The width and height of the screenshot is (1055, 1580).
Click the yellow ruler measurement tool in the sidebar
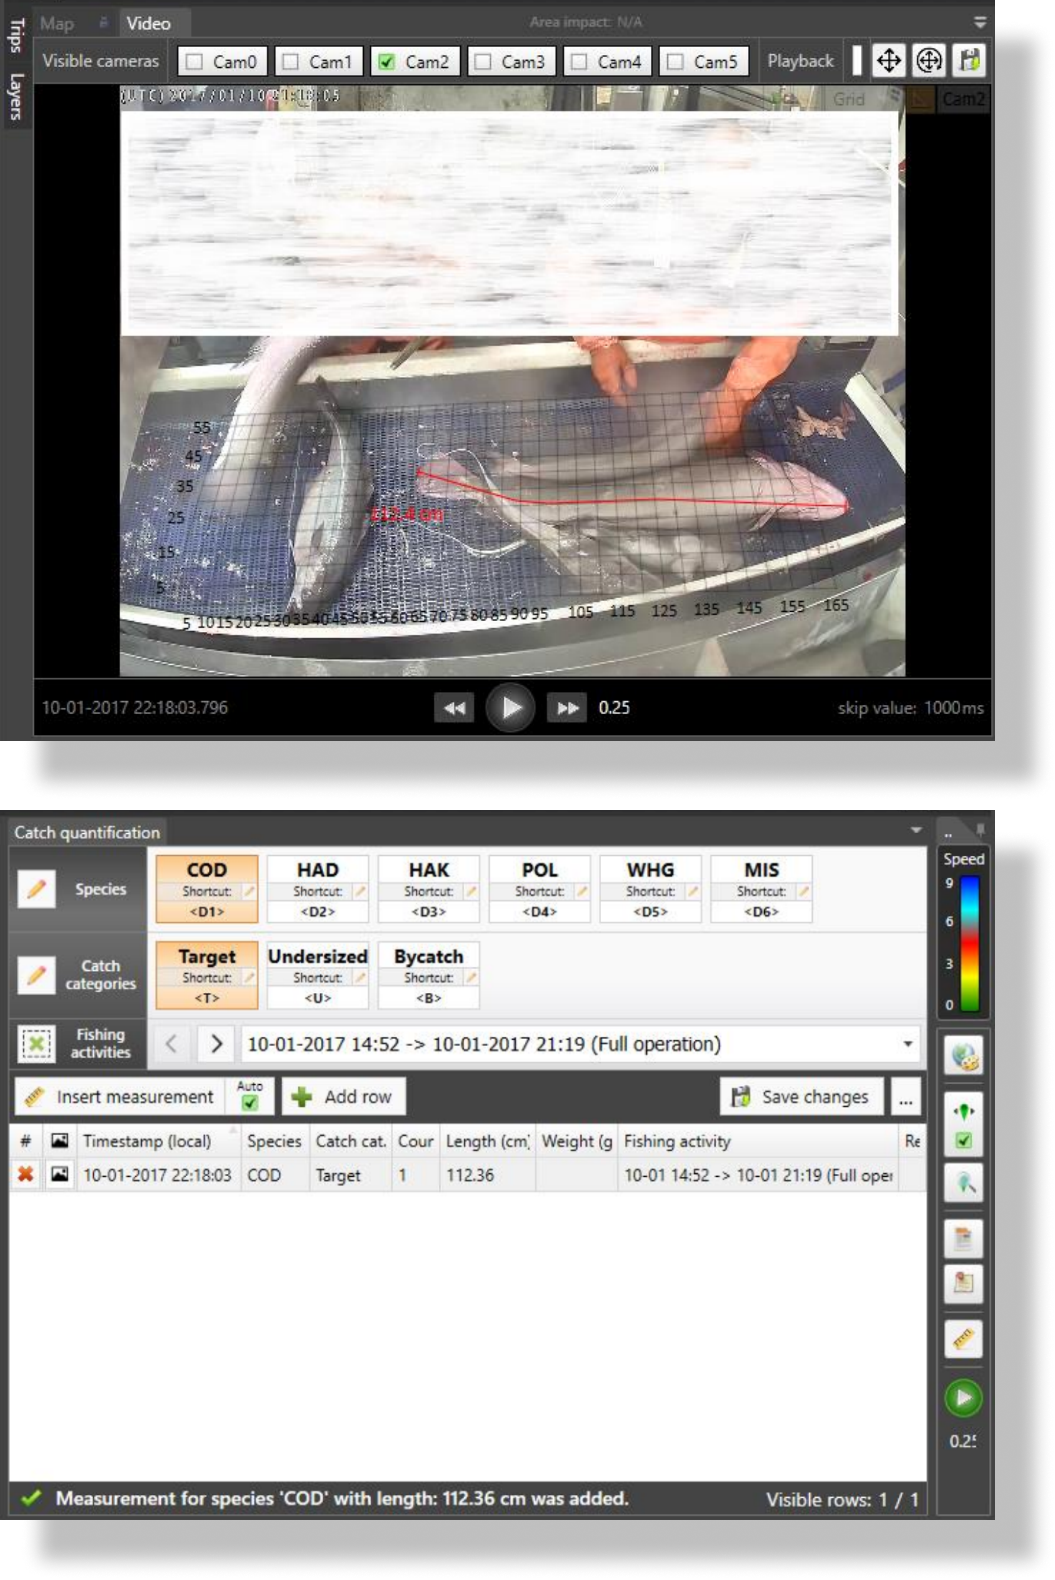tap(964, 1339)
